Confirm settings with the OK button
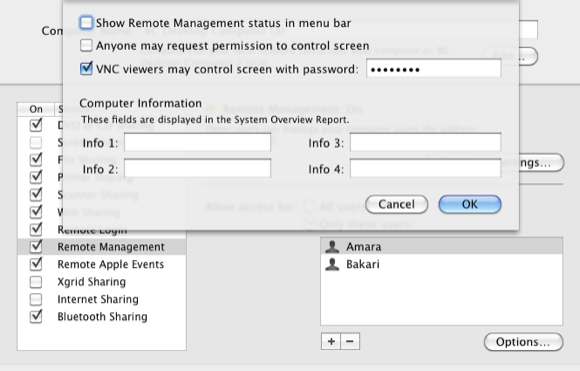The width and height of the screenshot is (580, 371). coord(470,204)
